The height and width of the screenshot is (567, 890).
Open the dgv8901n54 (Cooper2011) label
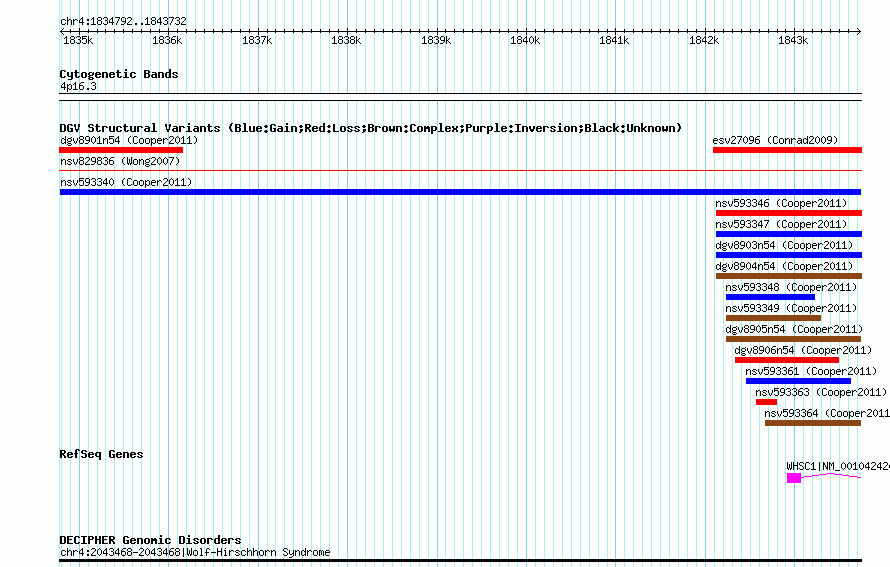tap(129, 140)
